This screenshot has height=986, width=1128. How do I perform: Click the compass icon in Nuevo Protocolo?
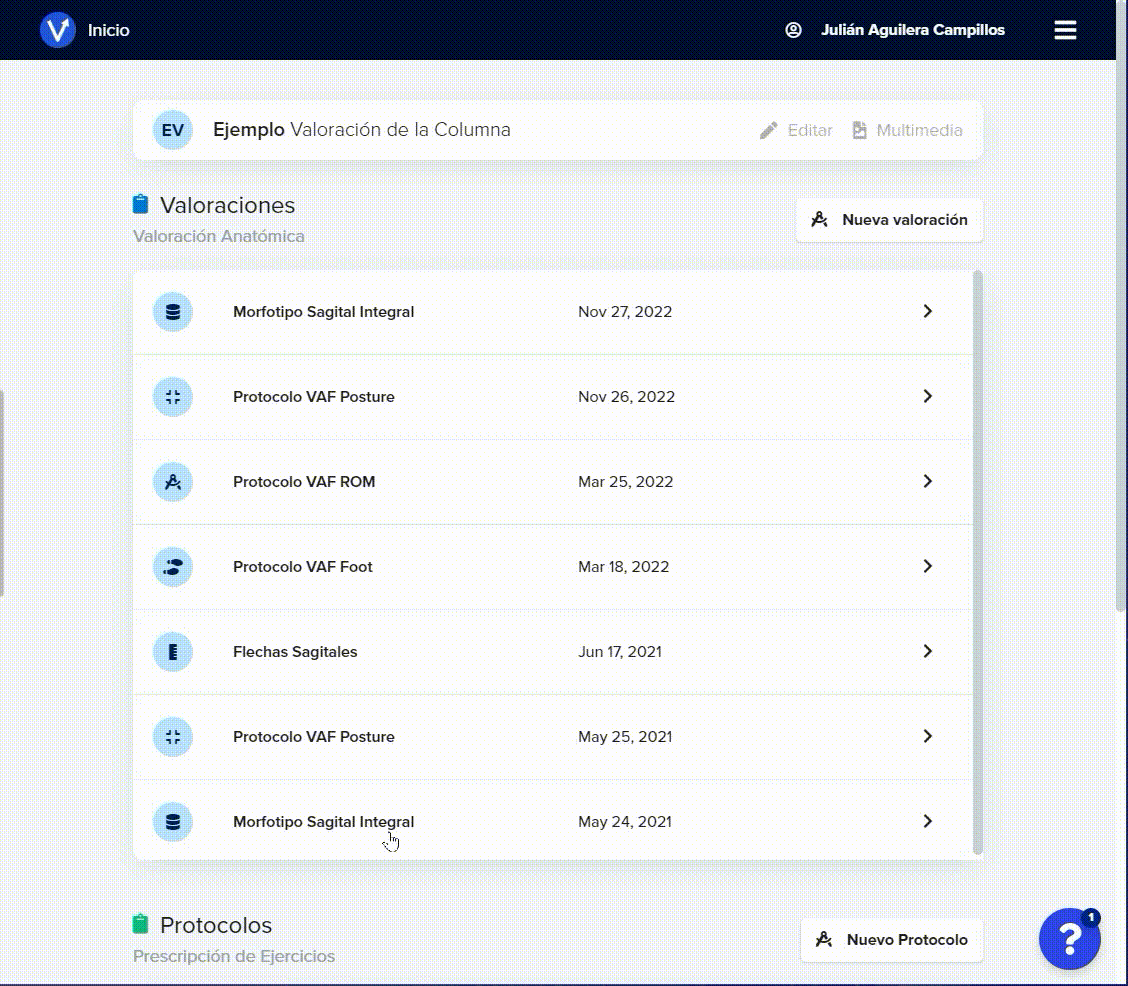tap(824, 940)
